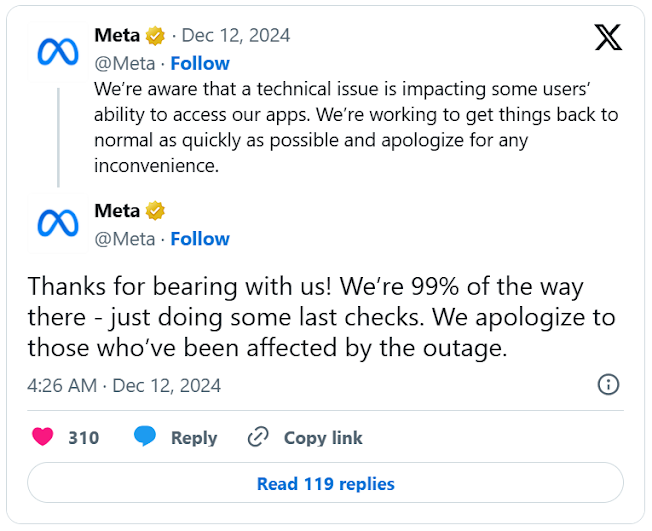Click the copy link chain icon

tap(258, 437)
